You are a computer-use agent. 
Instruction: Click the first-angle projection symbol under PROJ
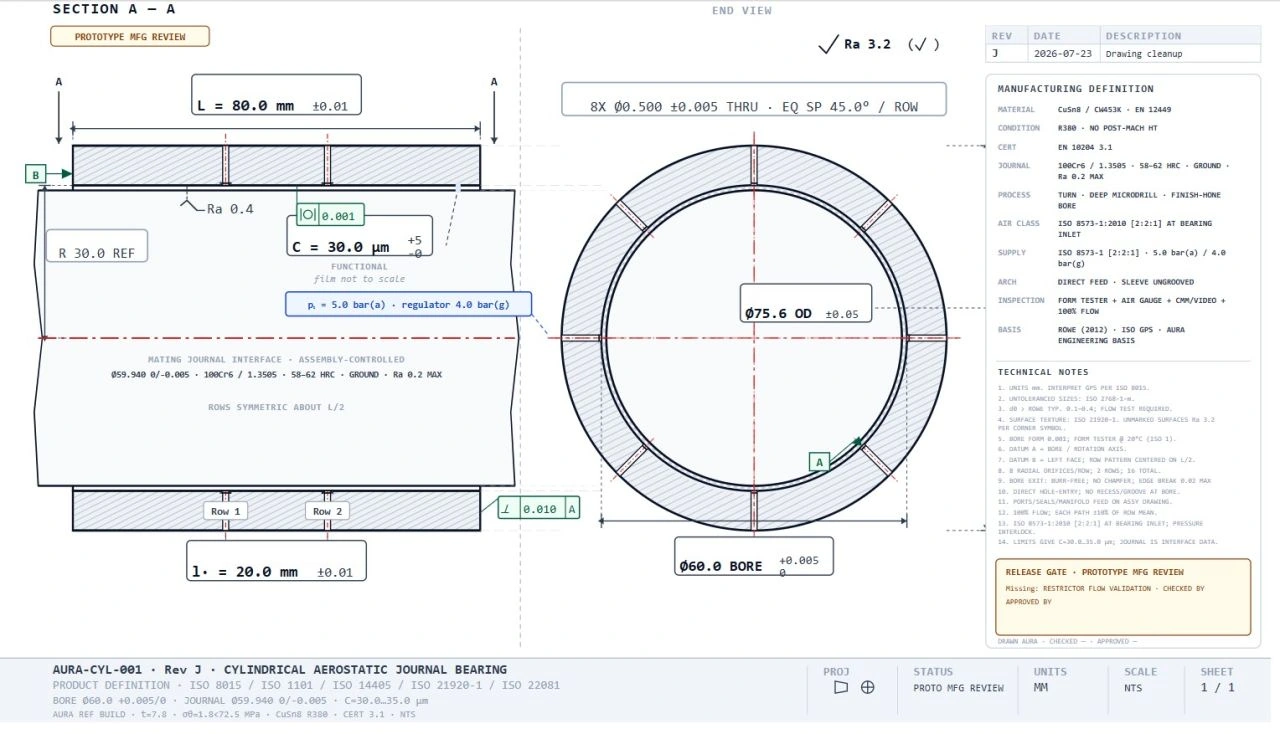click(x=841, y=687)
